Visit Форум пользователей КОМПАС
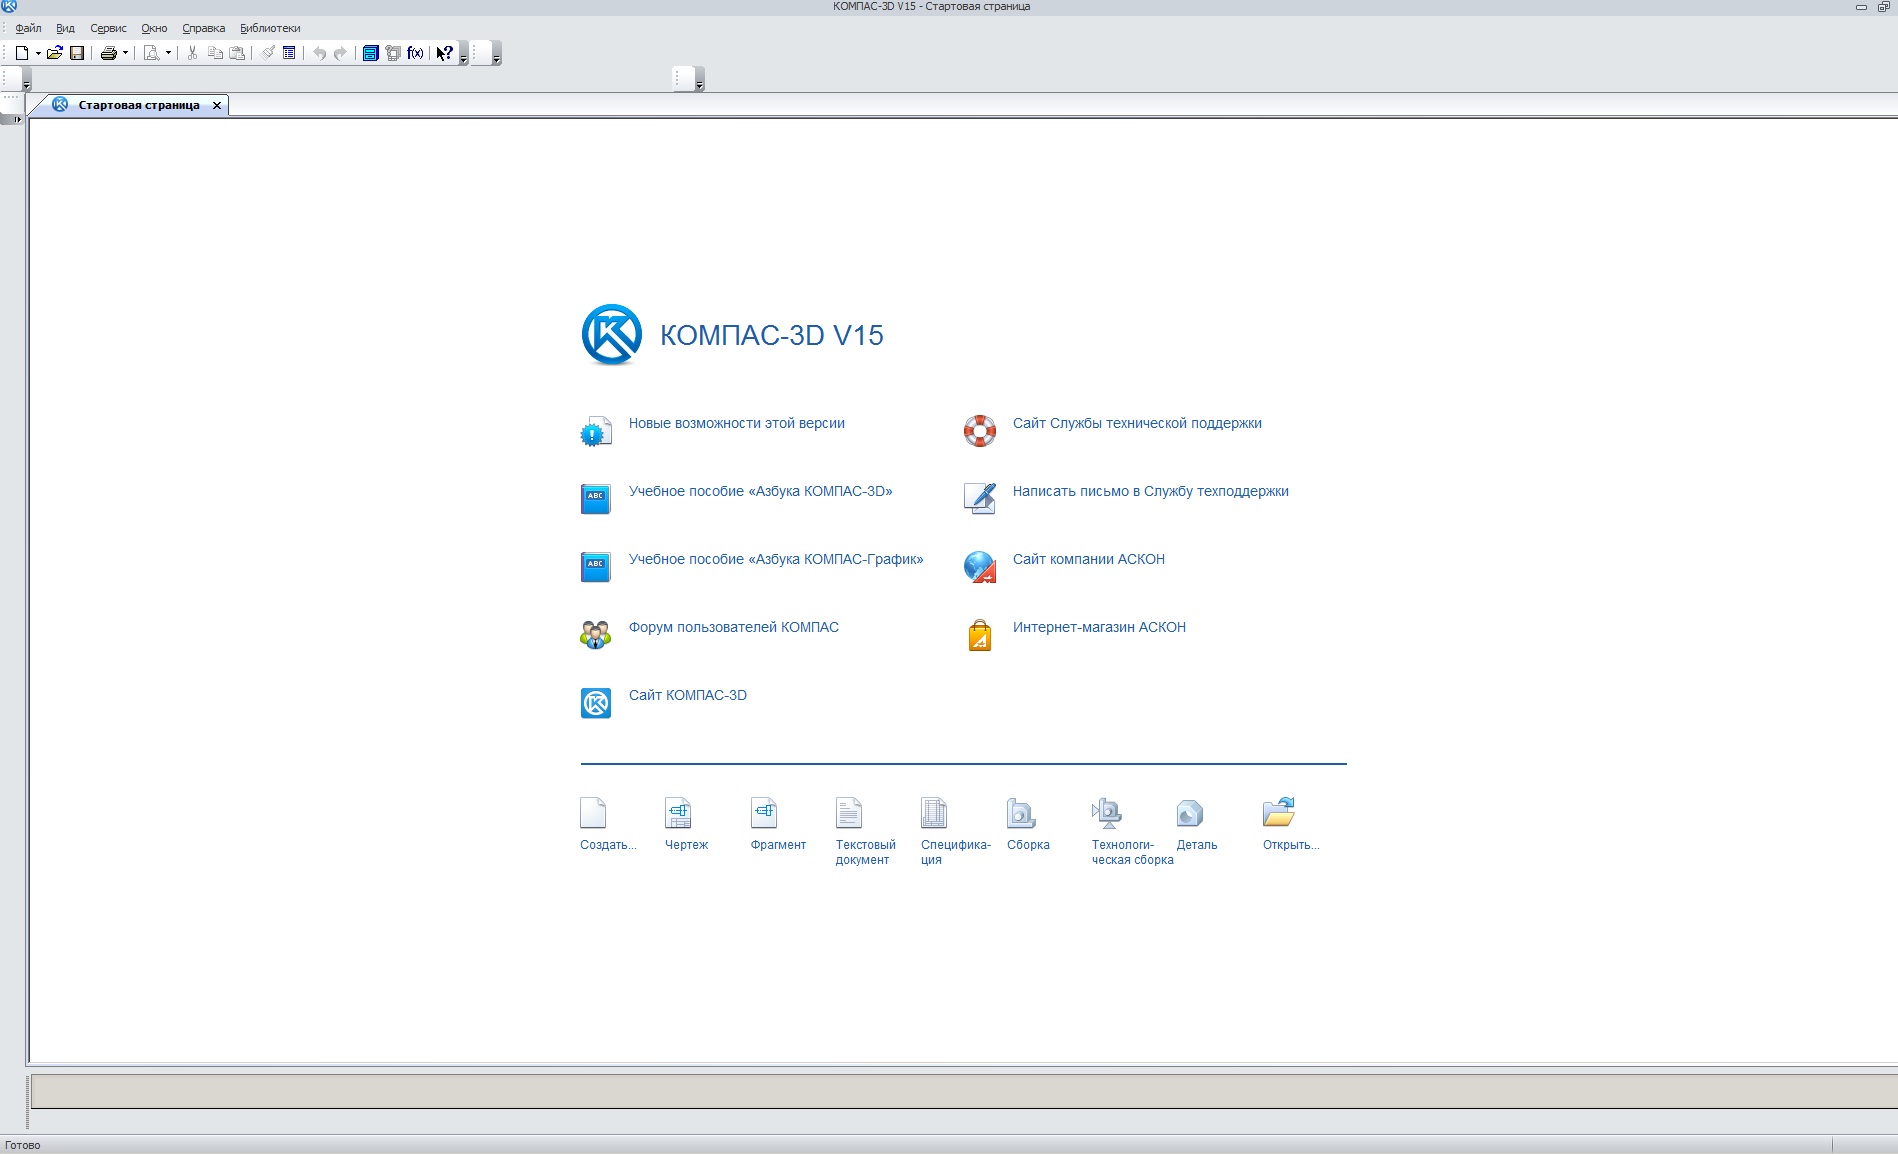Image resolution: width=1898 pixels, height=1154 pixels. coord(733,627)
